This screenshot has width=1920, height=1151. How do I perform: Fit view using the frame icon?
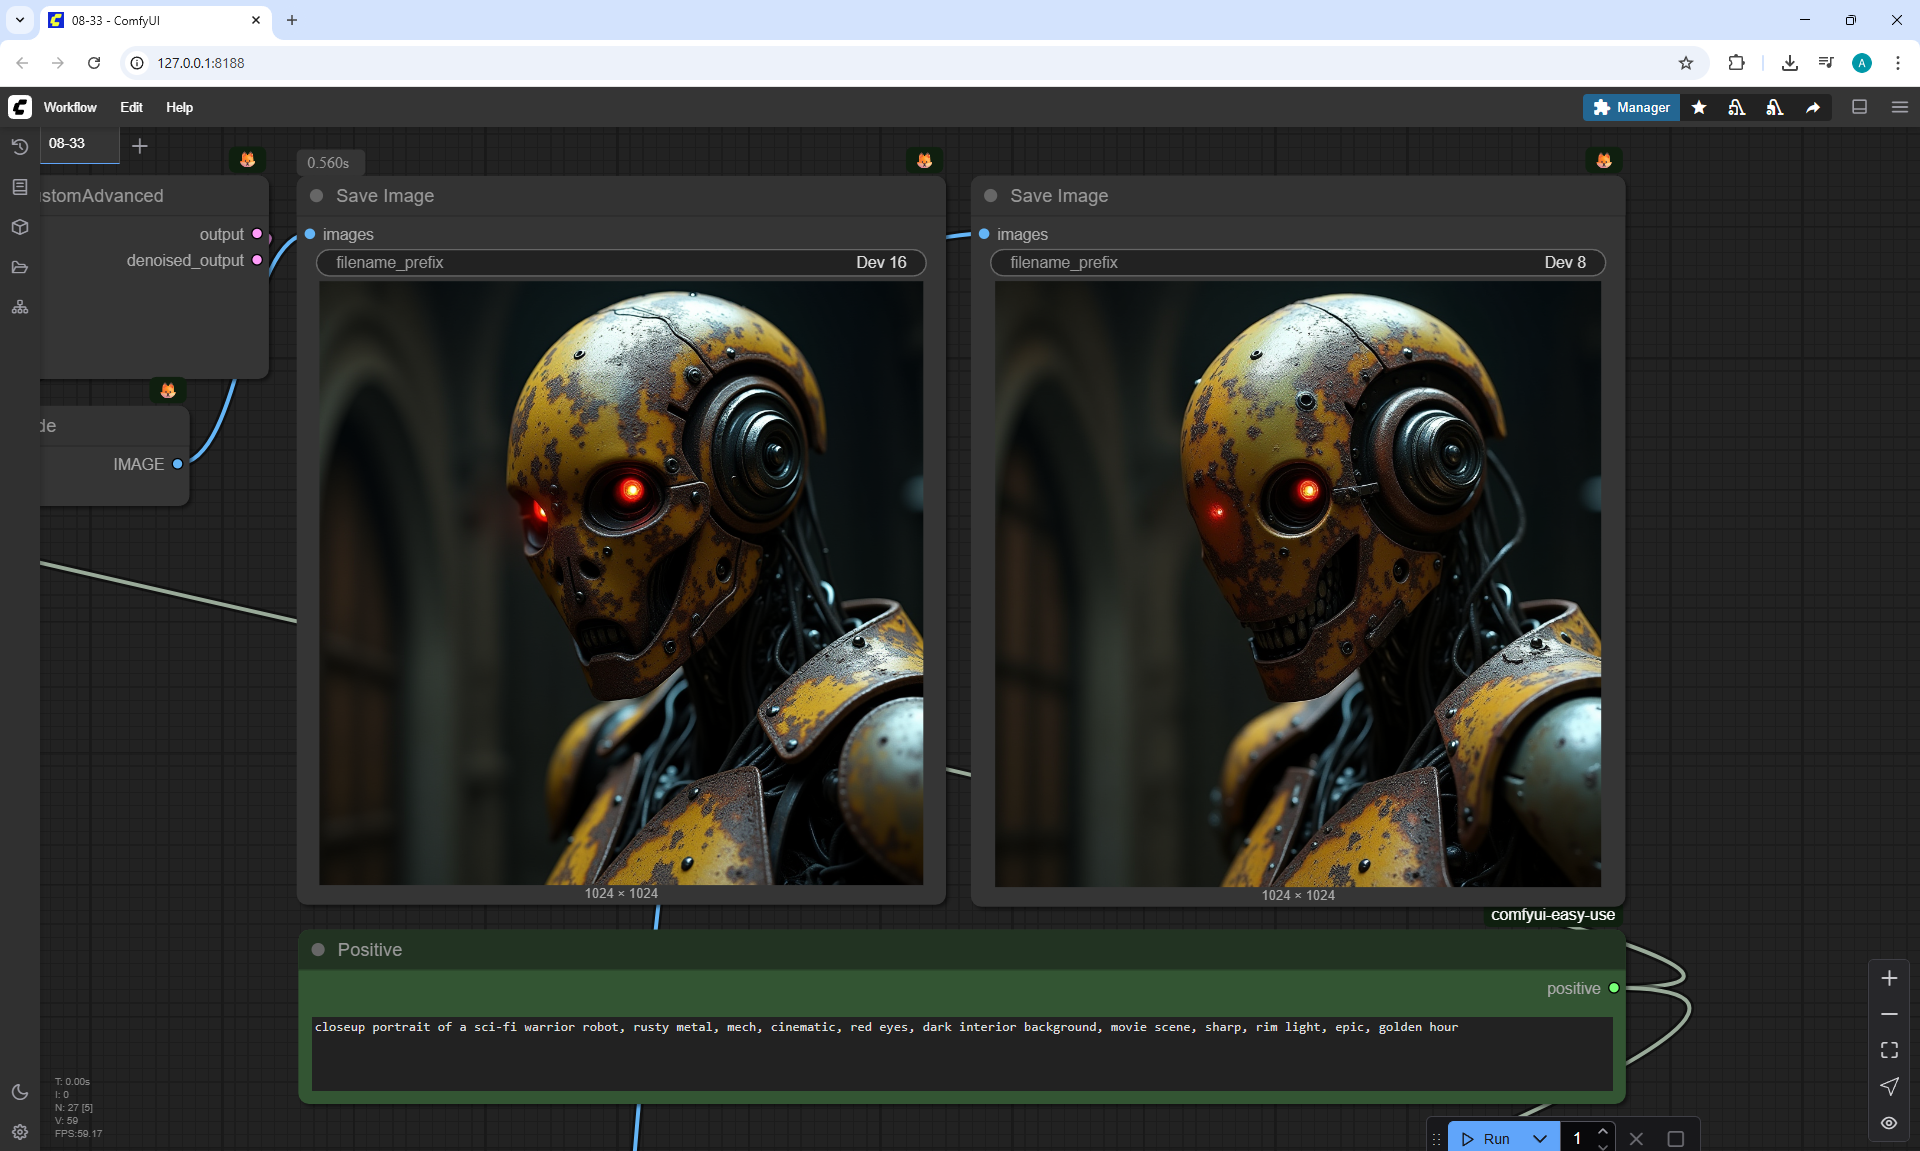pyautogui.click(x=1889, y=1050)
